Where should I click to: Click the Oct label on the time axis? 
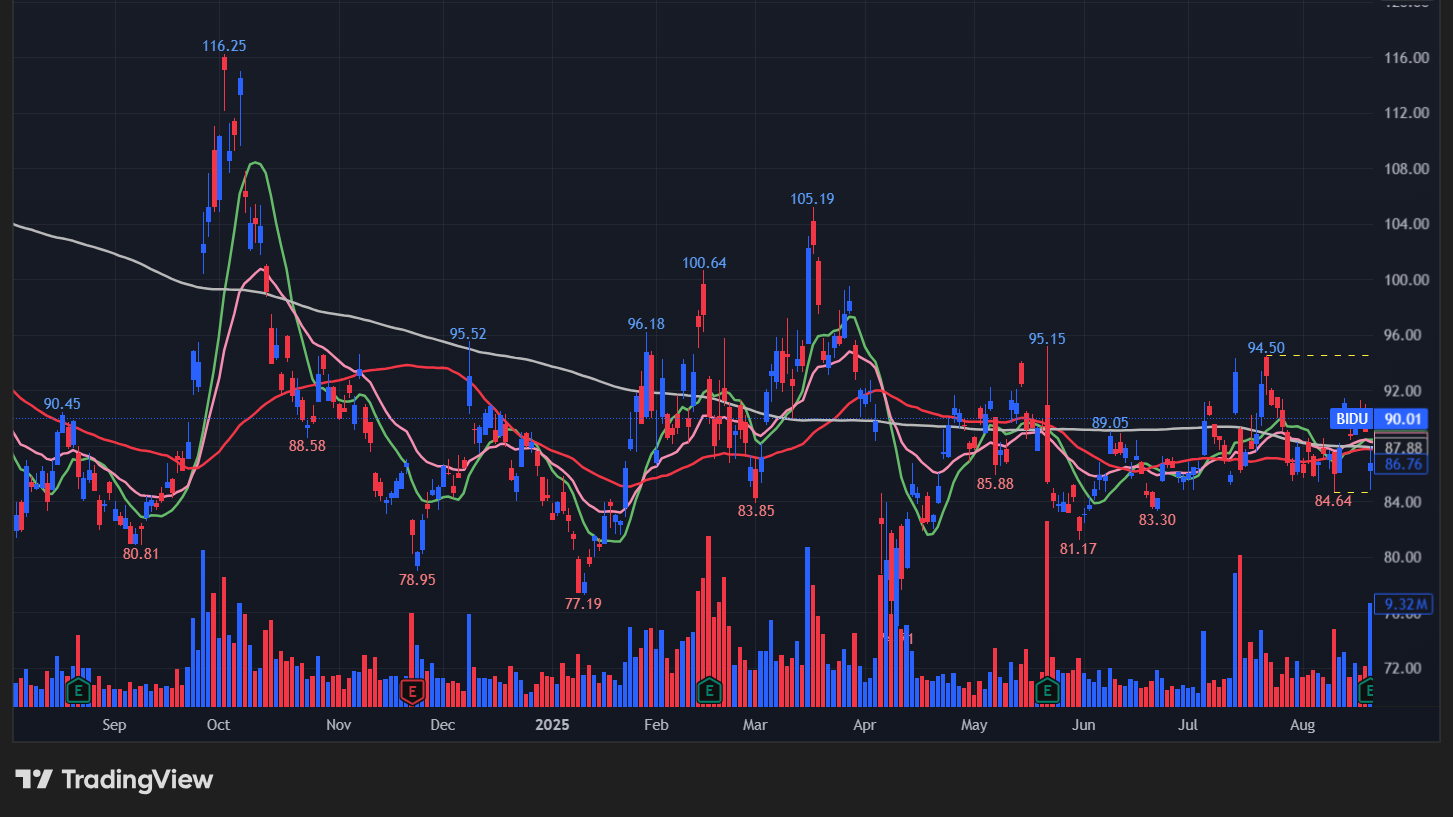[218, 725]
